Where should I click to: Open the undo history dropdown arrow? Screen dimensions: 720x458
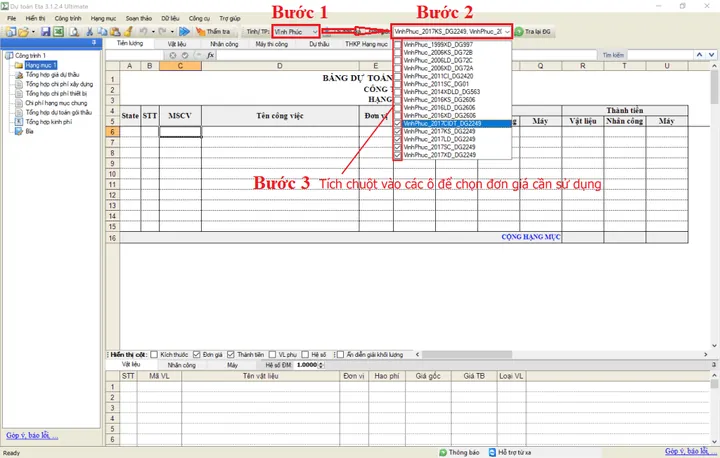click(153, 32)
